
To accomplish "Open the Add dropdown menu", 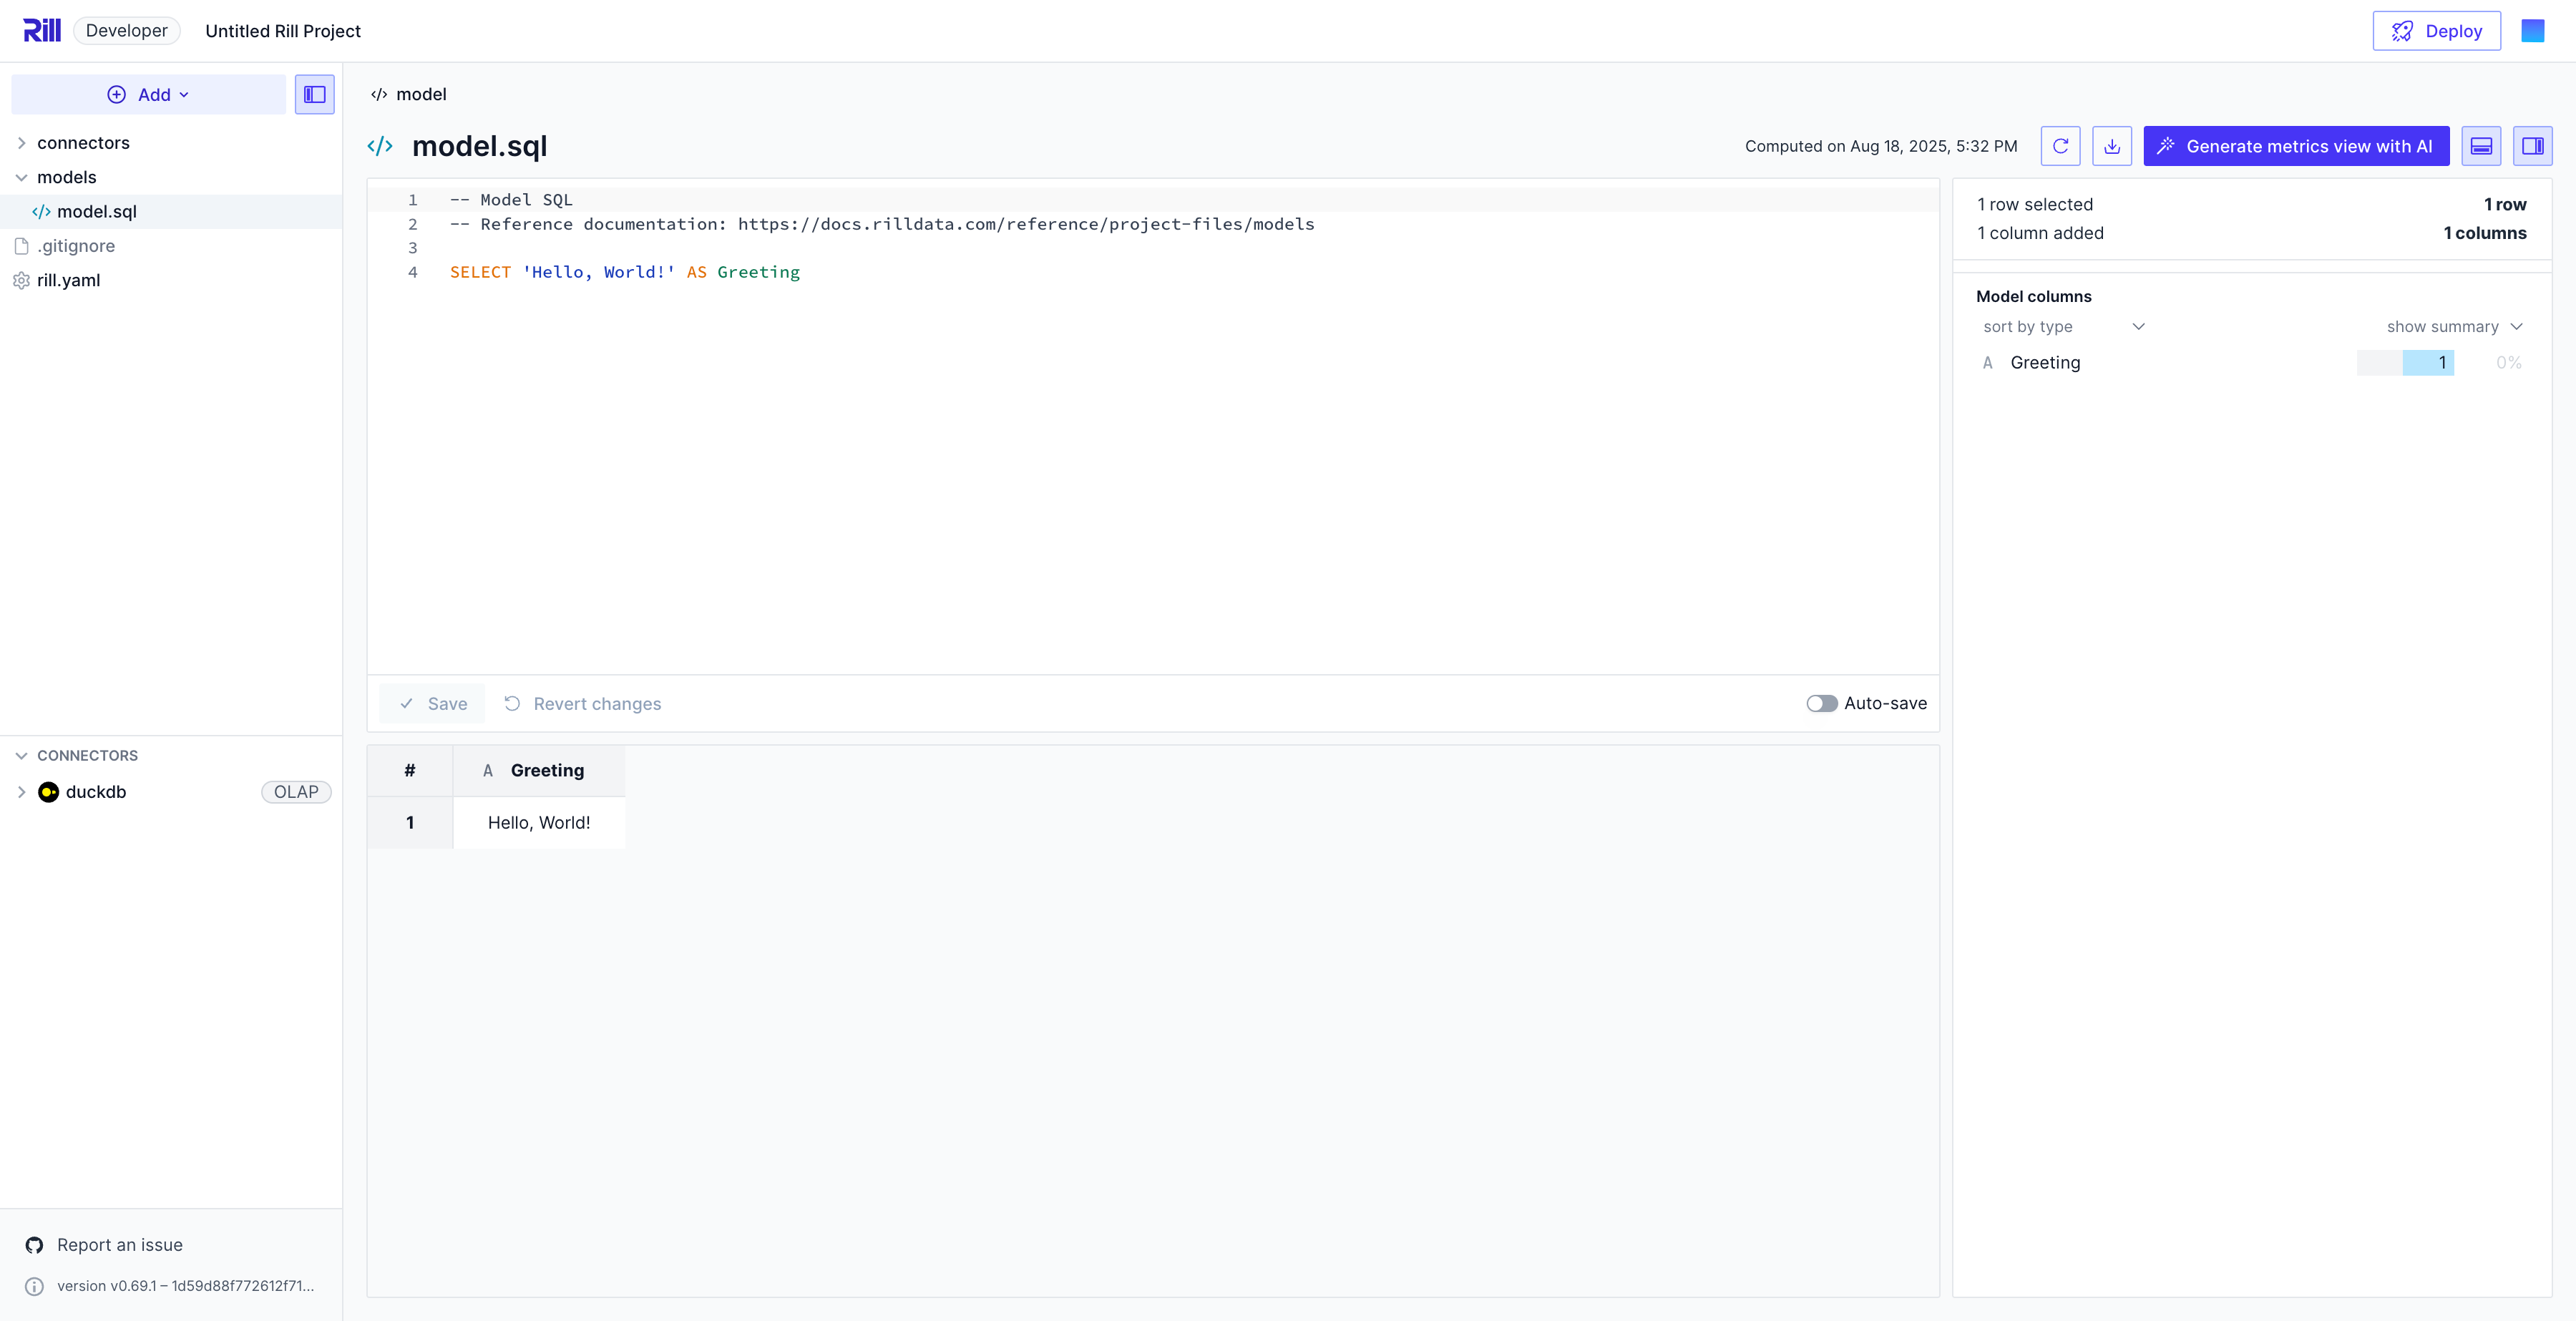I will click(148, 94).
